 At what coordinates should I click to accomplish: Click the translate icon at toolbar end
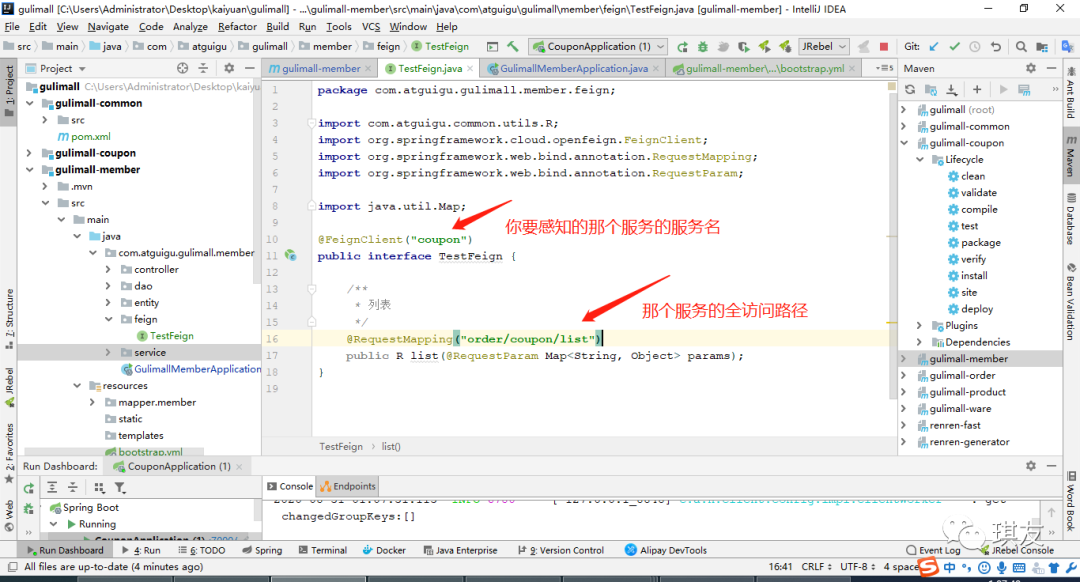coord(1067,46)
